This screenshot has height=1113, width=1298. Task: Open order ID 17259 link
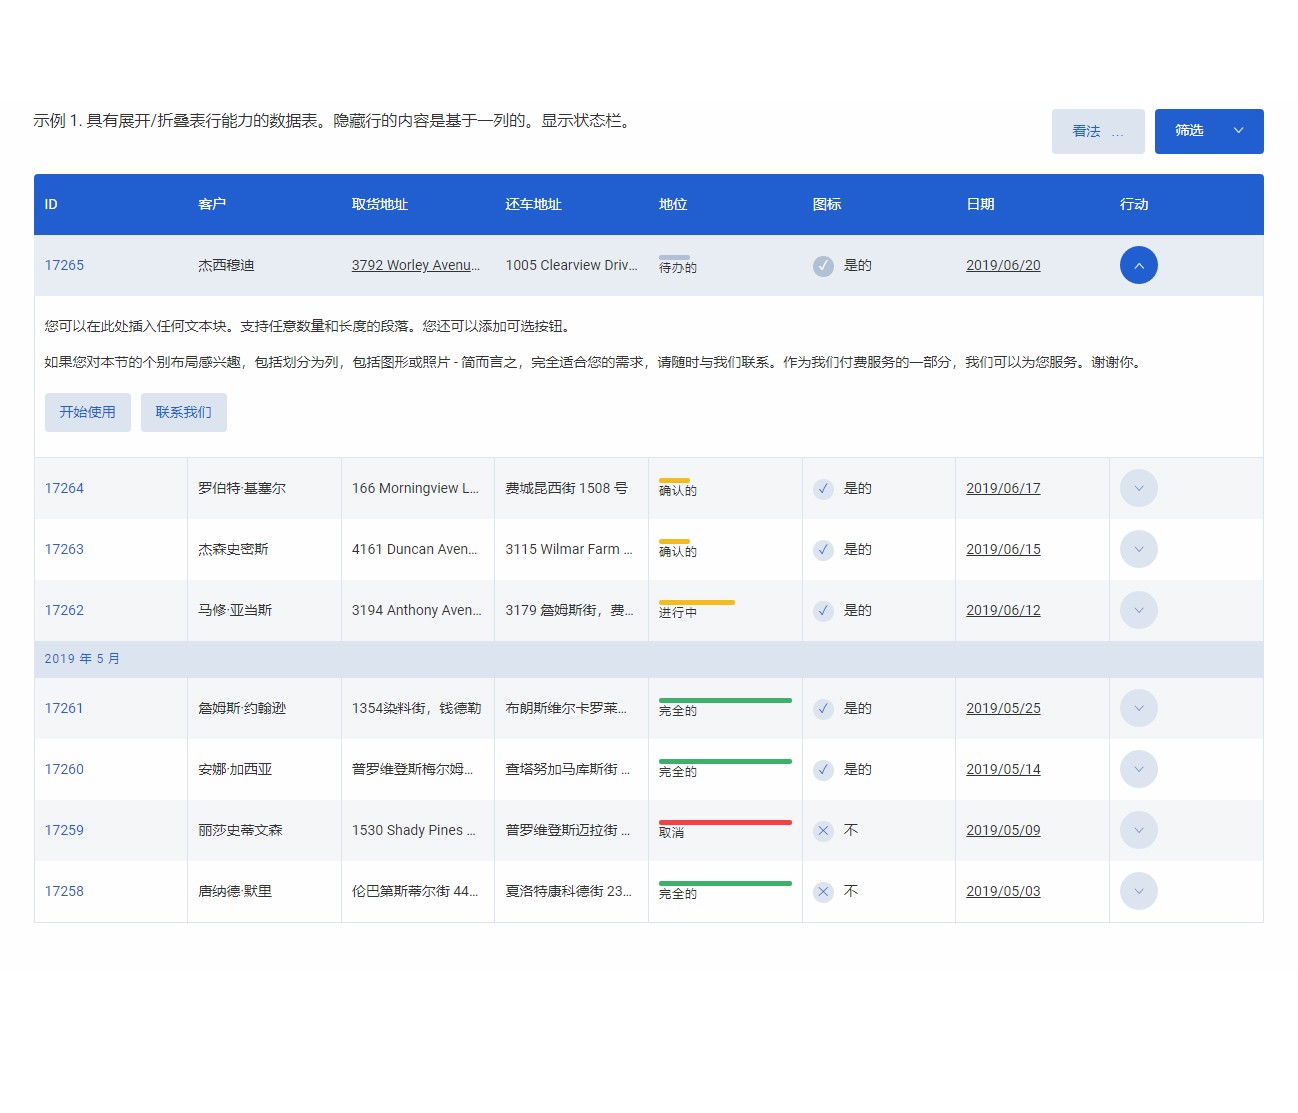click(x=64, y=830)
